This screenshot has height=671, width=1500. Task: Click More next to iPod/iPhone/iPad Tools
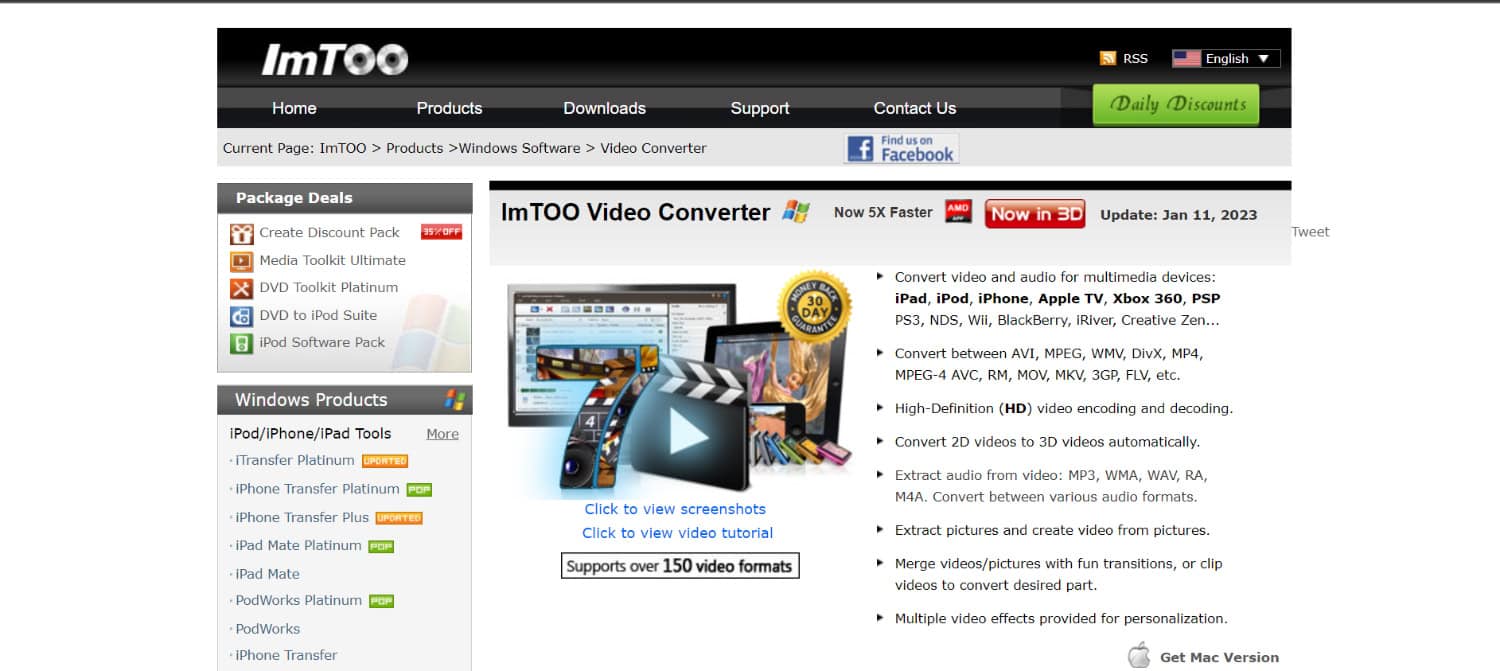tap(442, 434)
